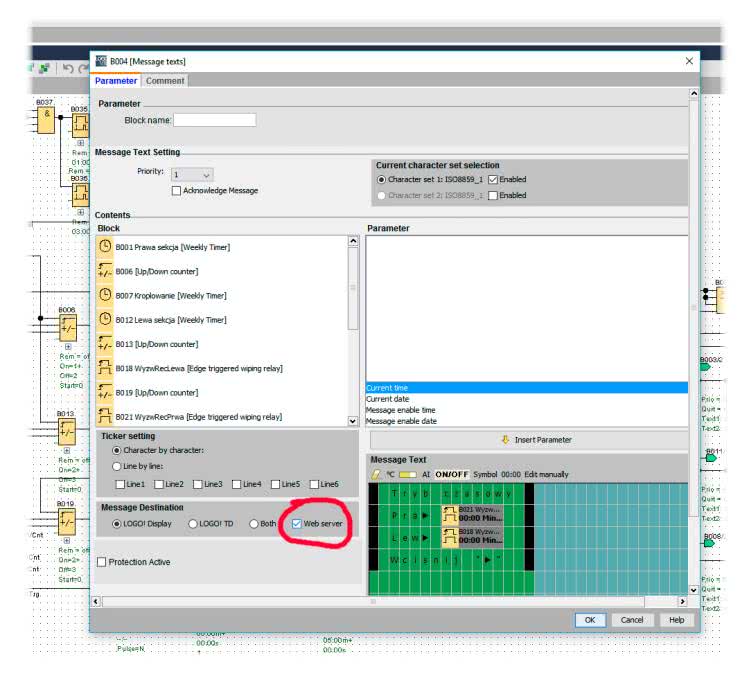Select B001 Prawa sekcja weekly timer icon
Image resolution: width=740 pixels, height=678 pixels.
pyautogui.click(x=105, y=247)
